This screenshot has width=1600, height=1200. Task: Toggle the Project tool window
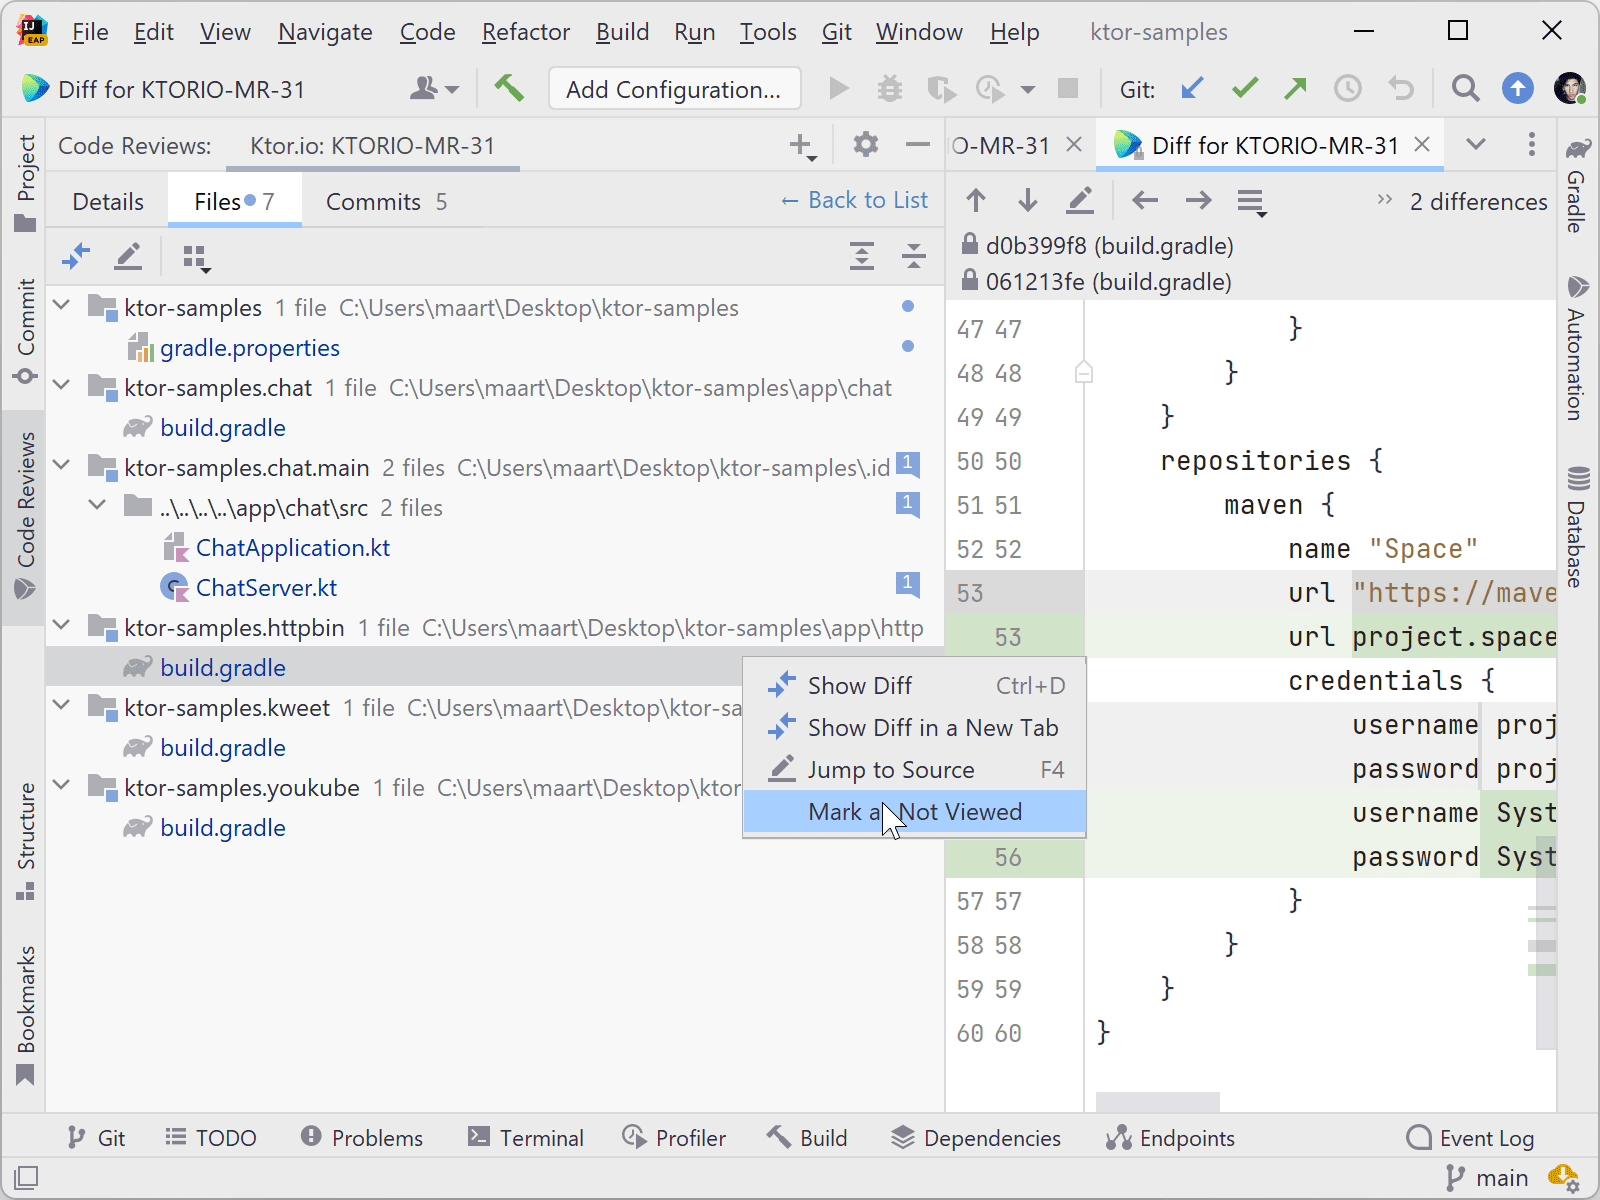(25, 182)
